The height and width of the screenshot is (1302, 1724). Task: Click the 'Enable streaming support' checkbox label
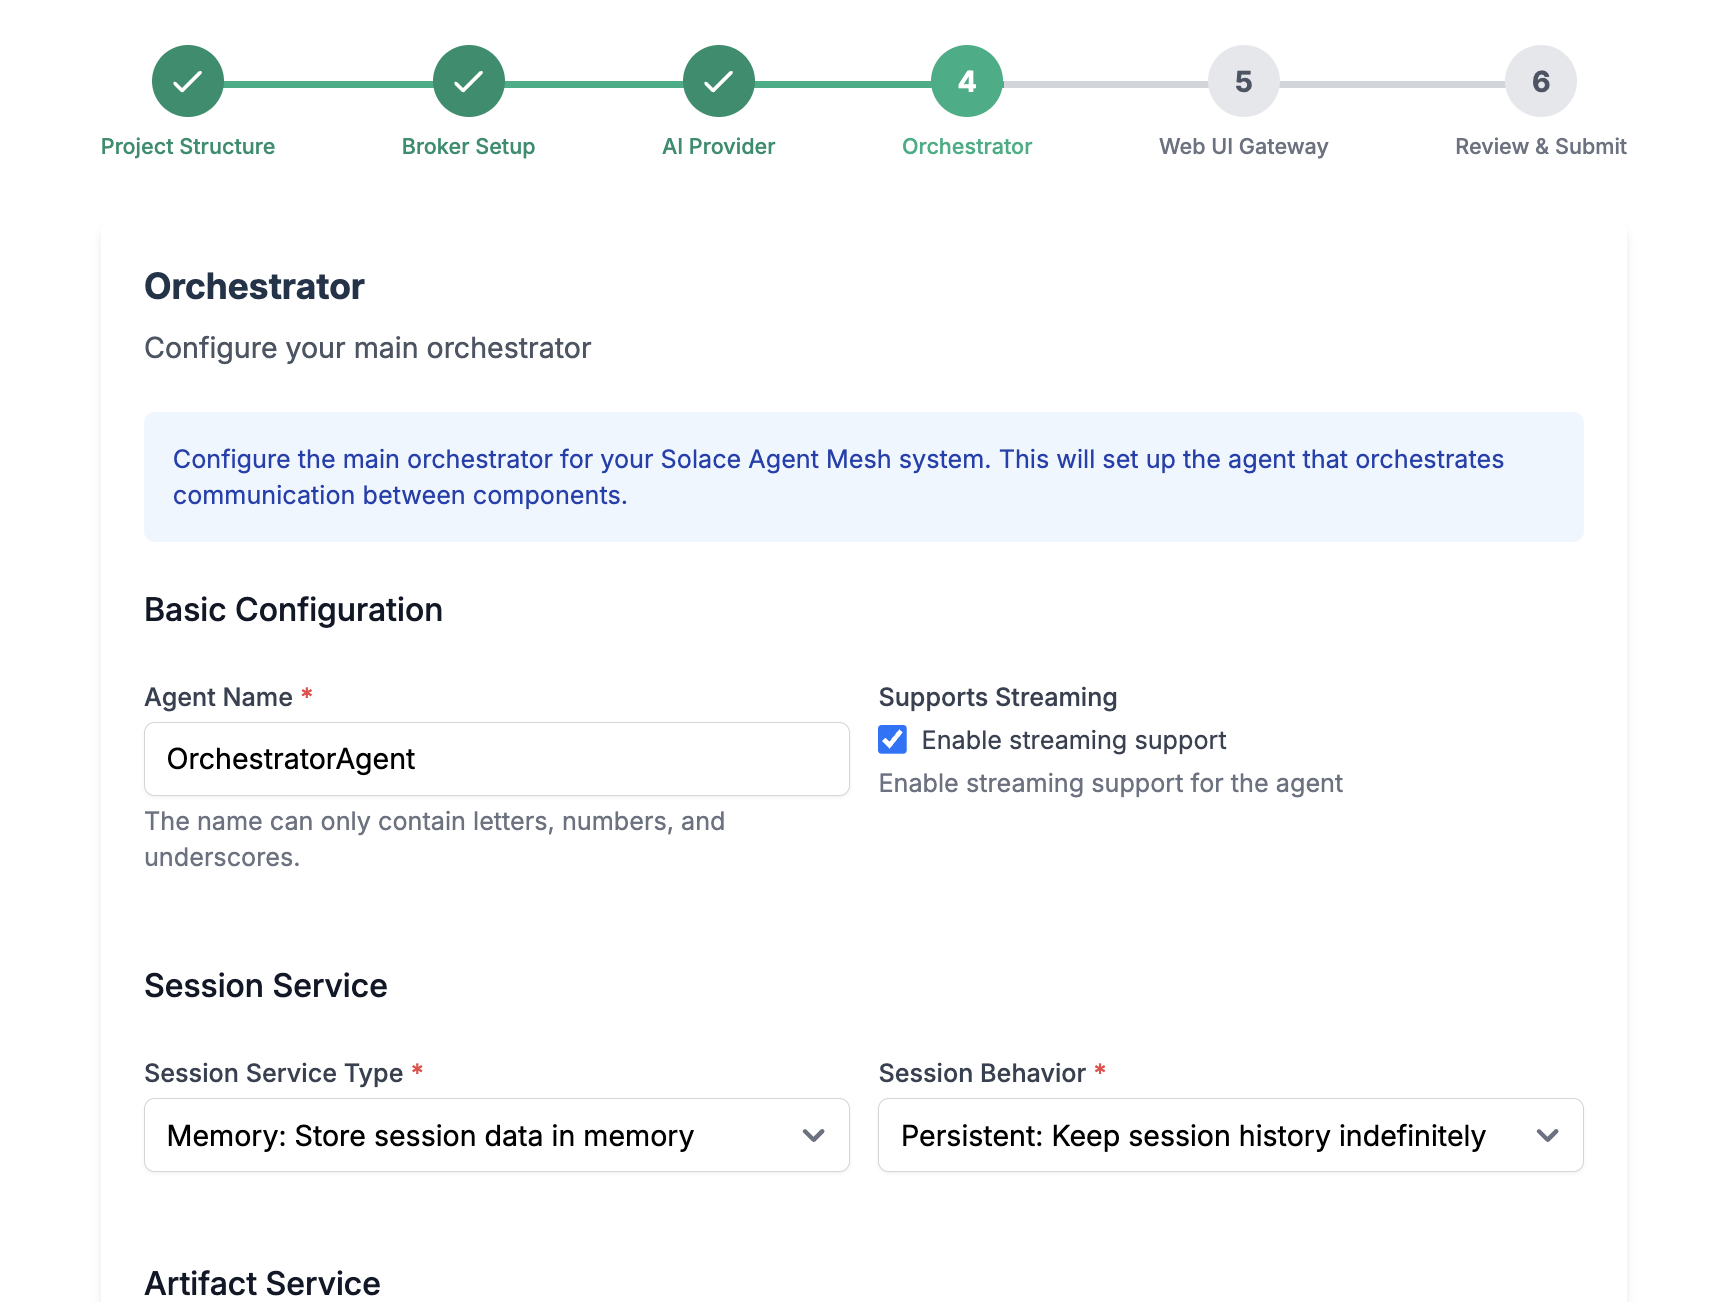coord(1073,740)
